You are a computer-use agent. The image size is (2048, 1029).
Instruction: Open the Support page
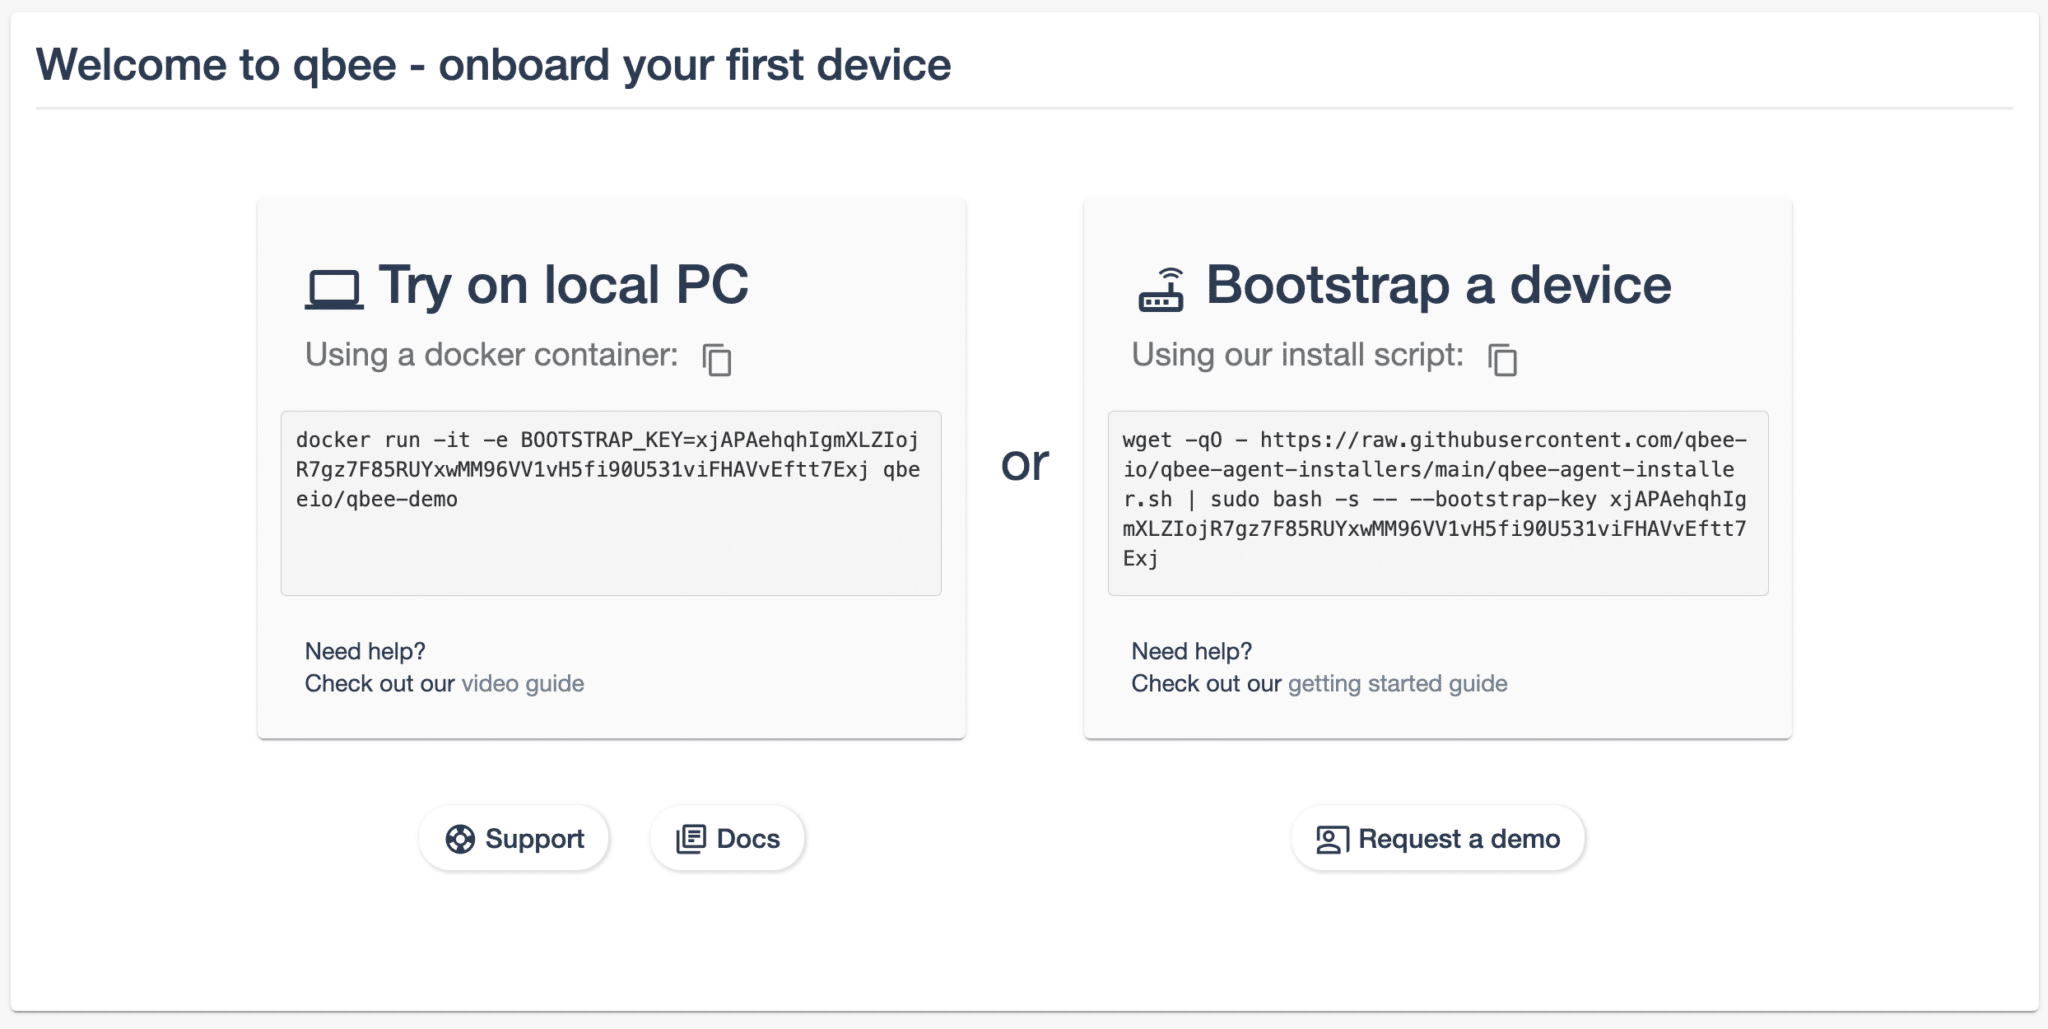[x=514, y=838]
